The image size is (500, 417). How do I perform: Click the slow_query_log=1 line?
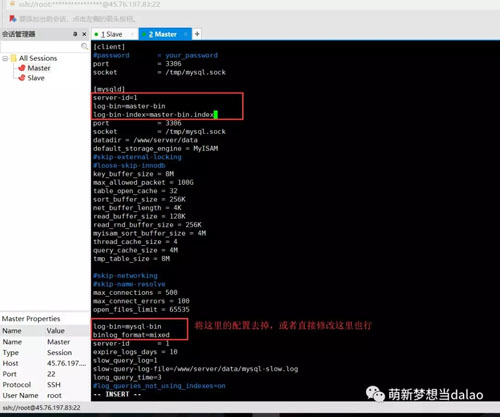[125, 360]
